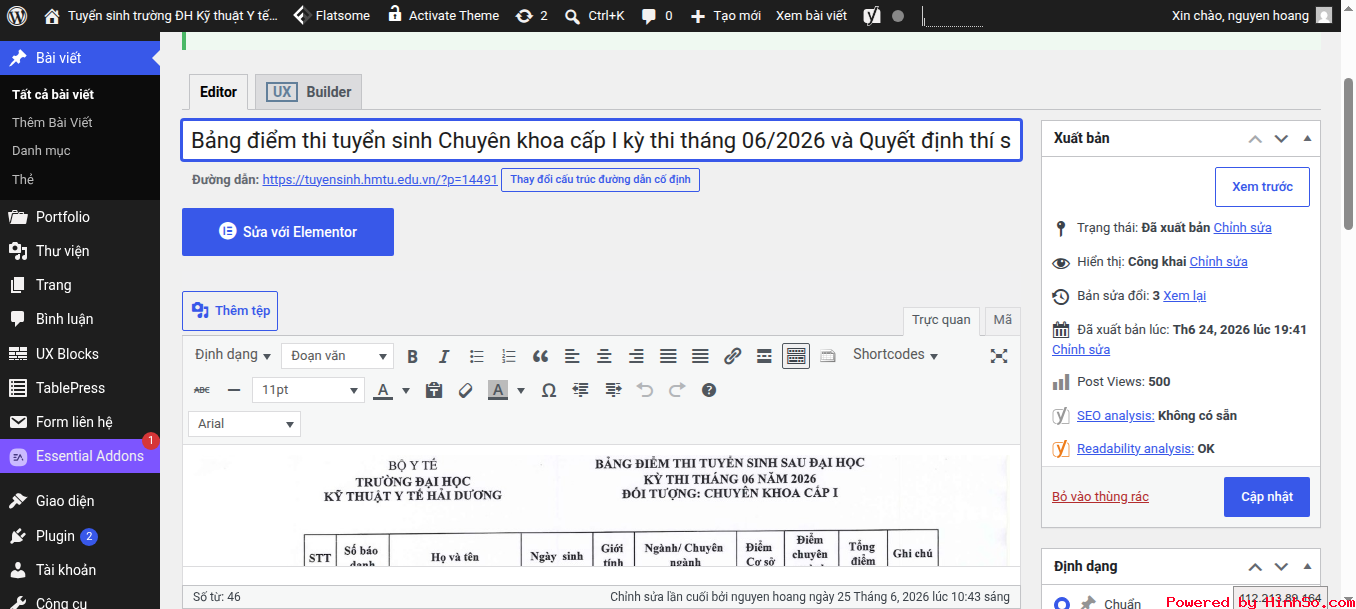The image size is (1356, 609).
Task: Switch editor to Mã text tab
Action: click(x=1002, y=320)
